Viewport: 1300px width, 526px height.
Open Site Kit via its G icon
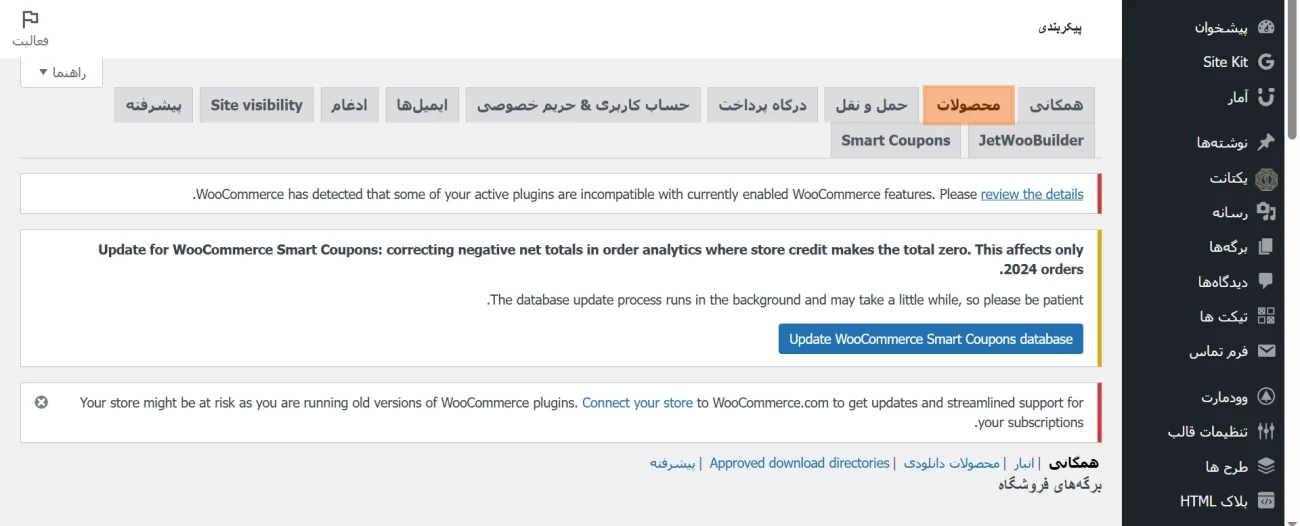pyautogui.click(x=1266, y=62)
